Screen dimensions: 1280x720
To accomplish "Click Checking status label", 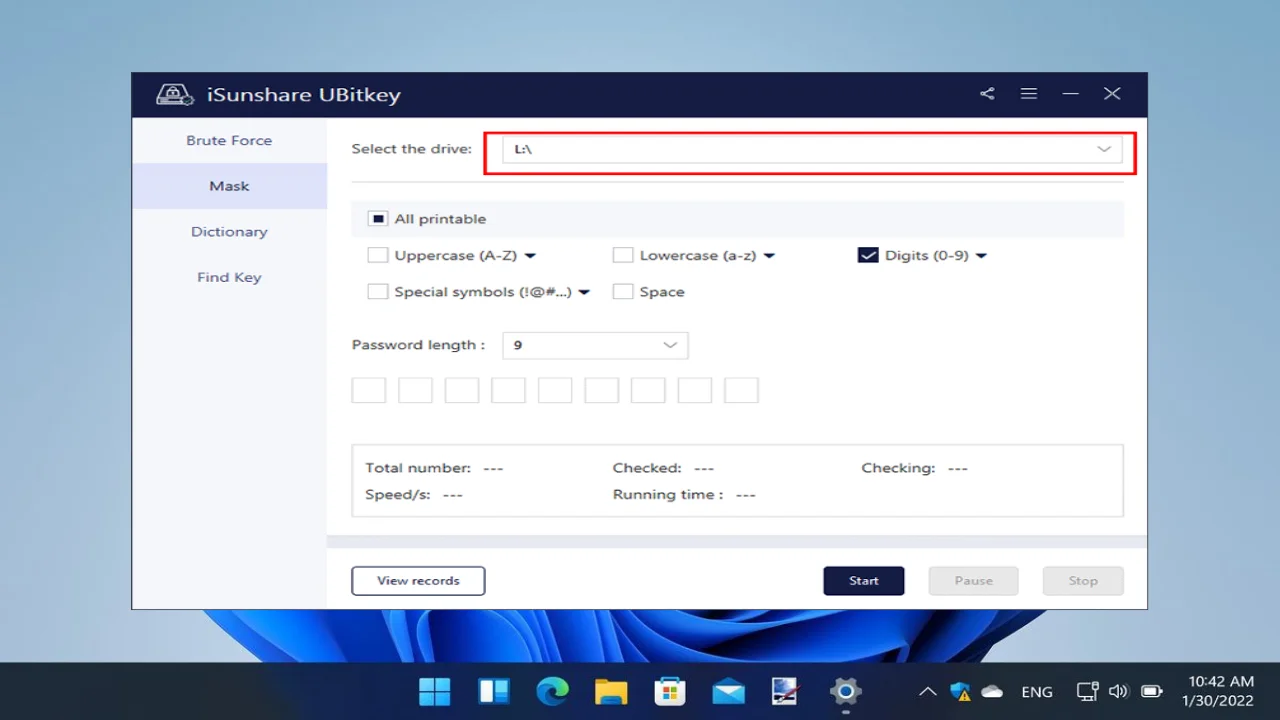I will click(x=898, y=468).
